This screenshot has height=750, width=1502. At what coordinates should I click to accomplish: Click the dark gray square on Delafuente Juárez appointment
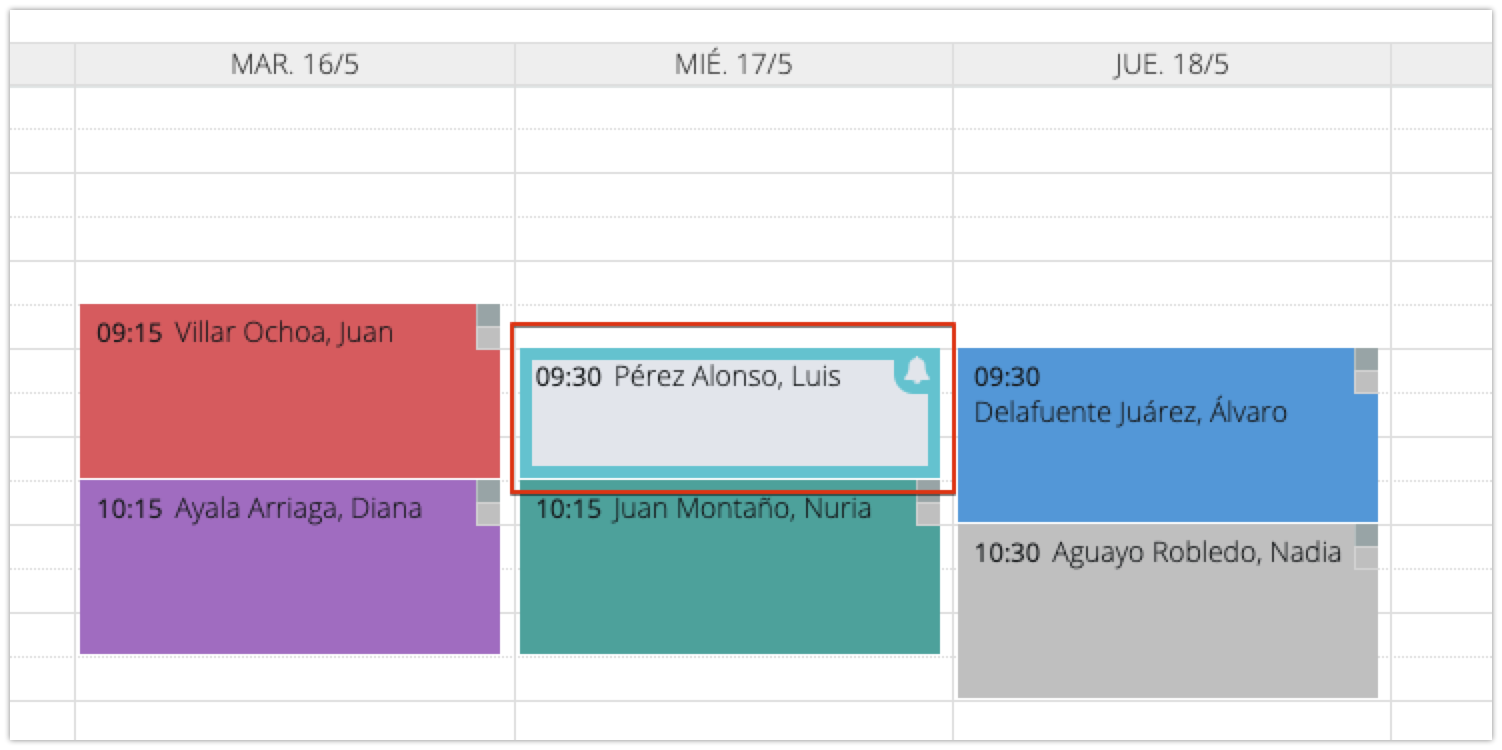tap(1366, 359)
